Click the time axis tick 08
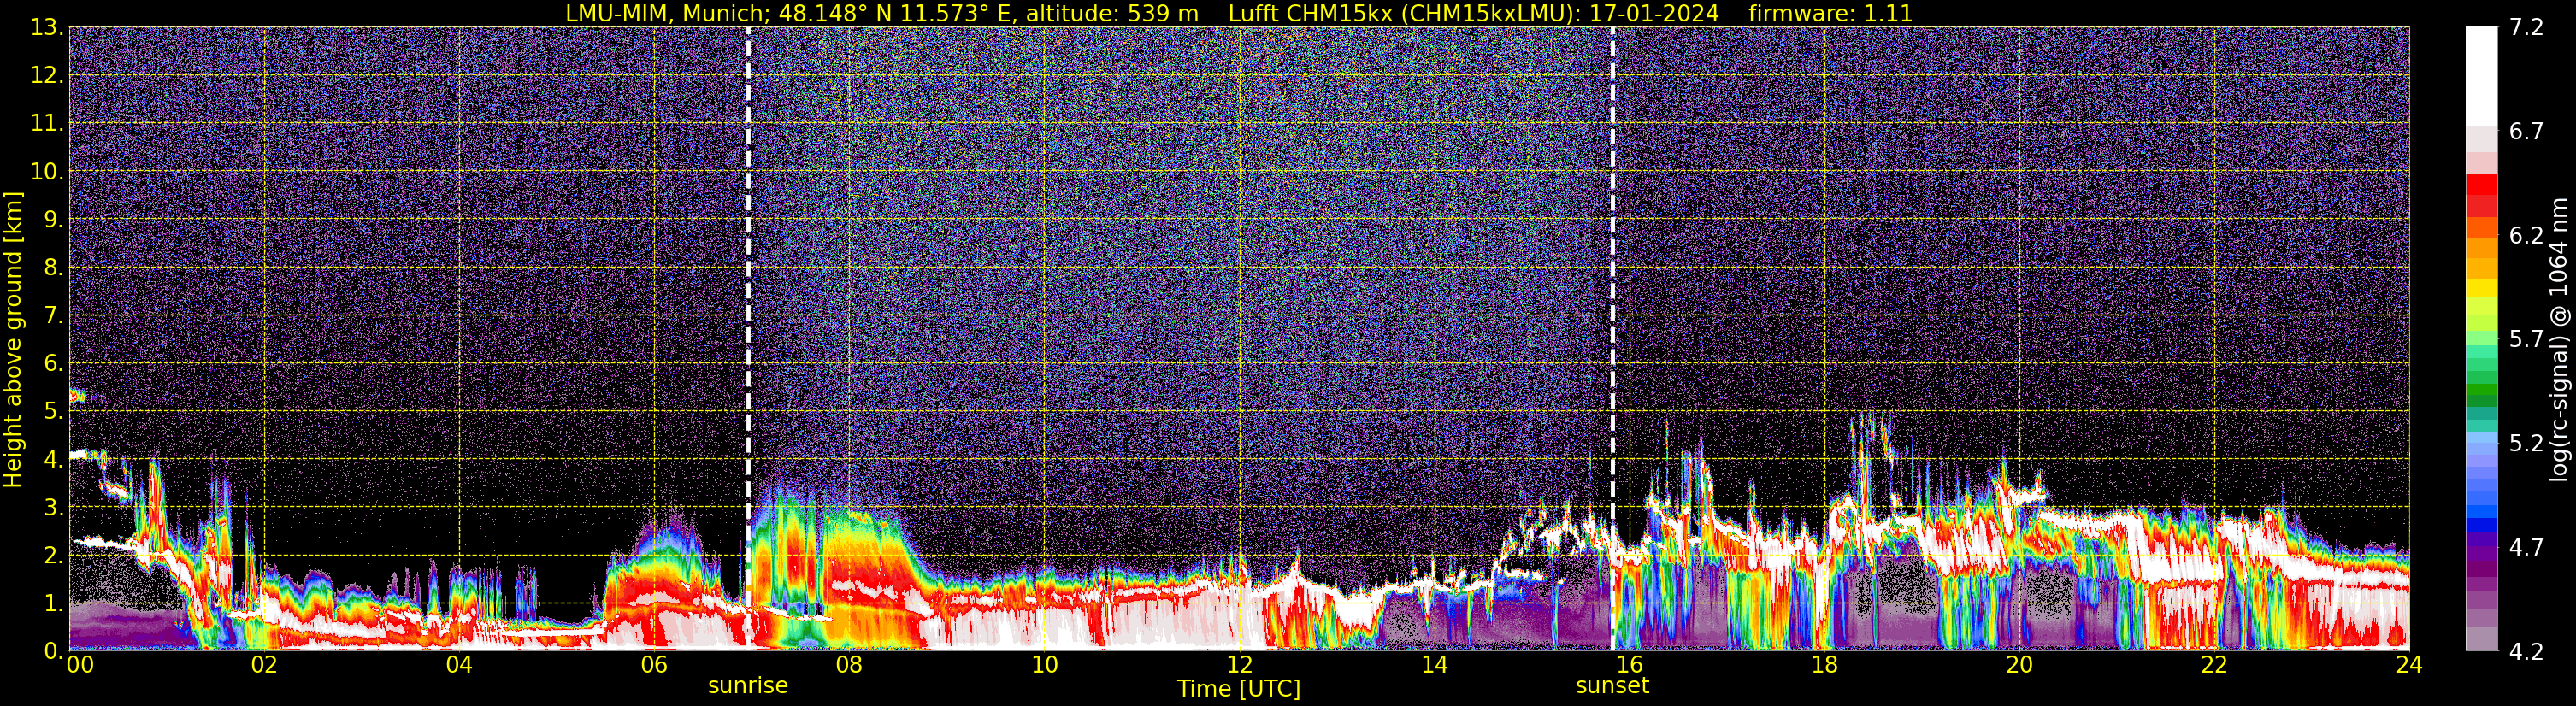The width and height of the screenshot is (2576, 706). click(x=849, y=665)
